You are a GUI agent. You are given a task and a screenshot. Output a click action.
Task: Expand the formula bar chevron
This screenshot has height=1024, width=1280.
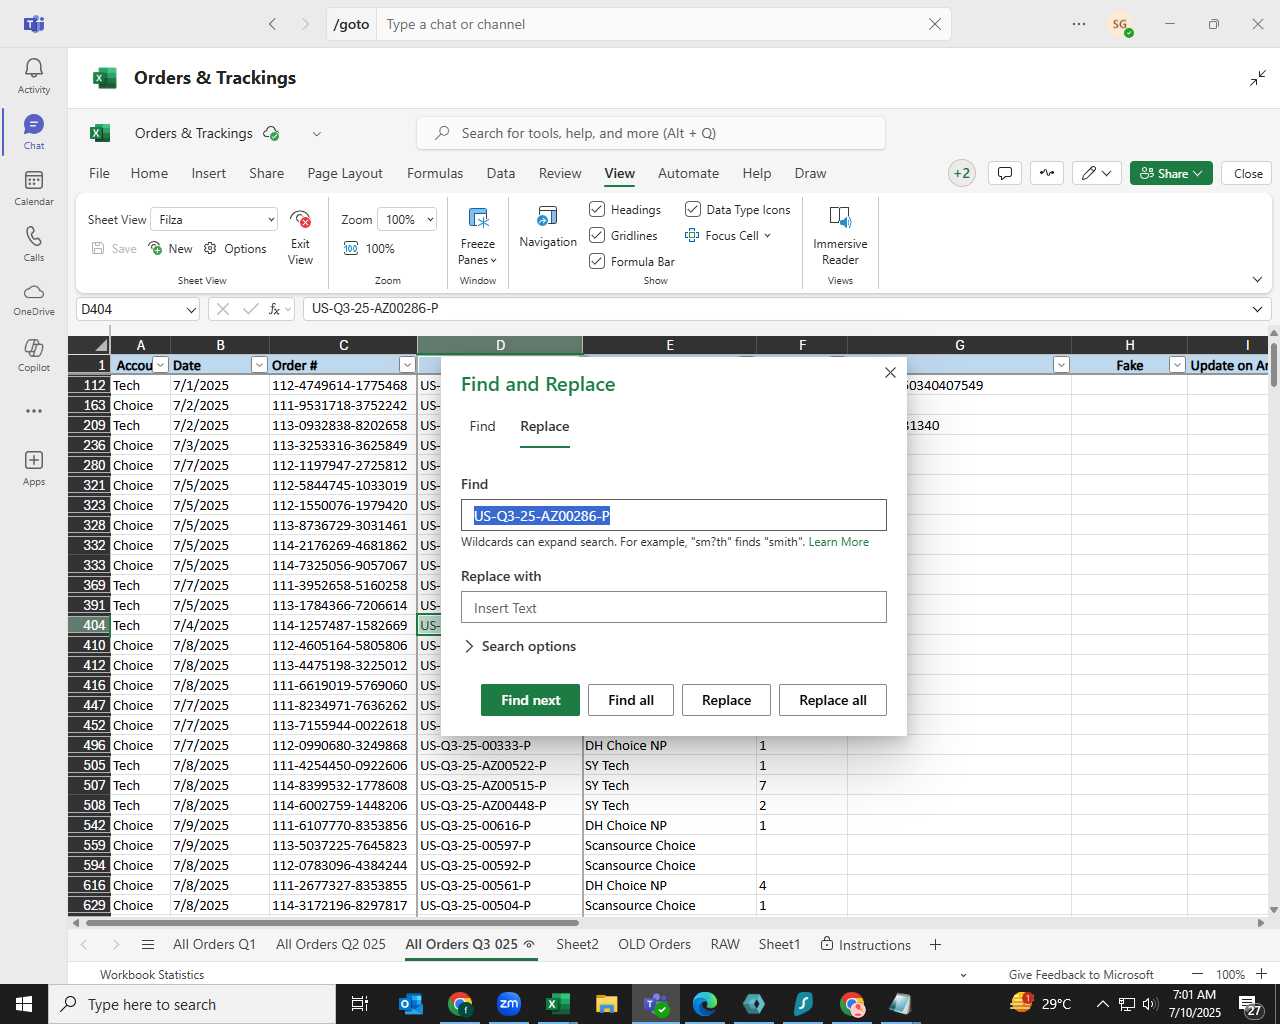click(1257, 309)
